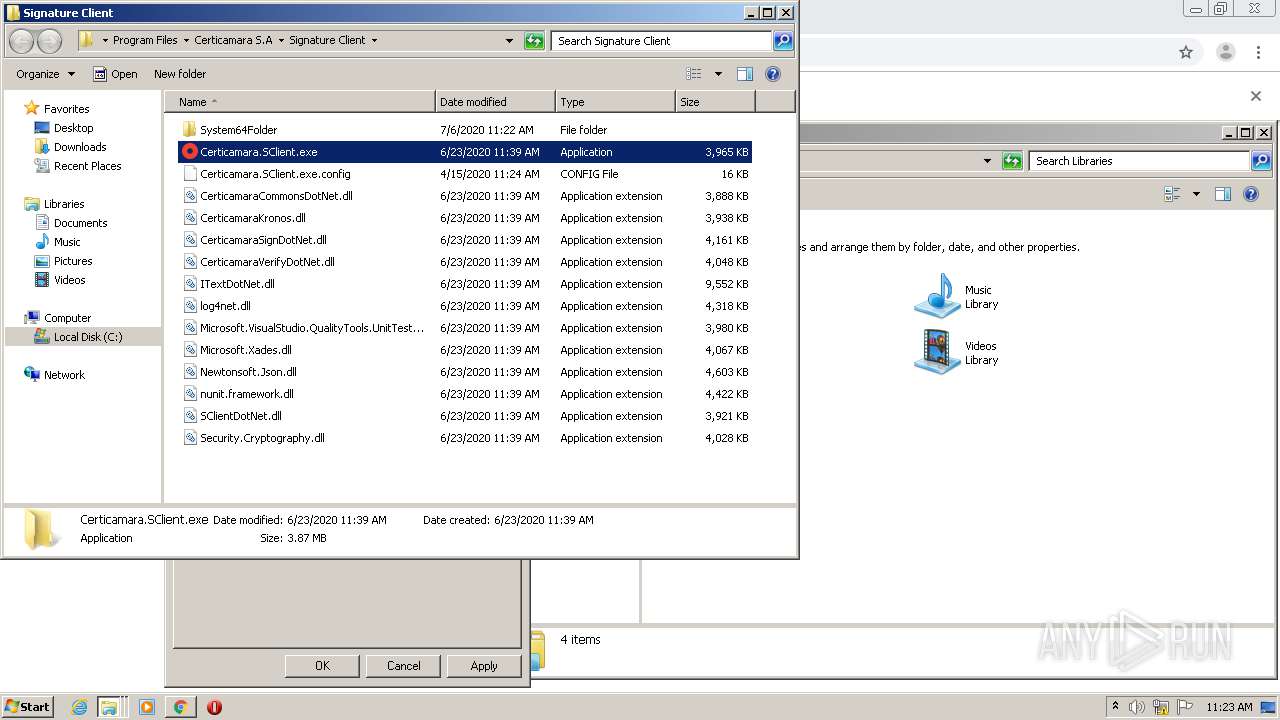Expand the views options dropdown arrow
The width and height of the screenshot is (1280, 720).
click(718, 74)
